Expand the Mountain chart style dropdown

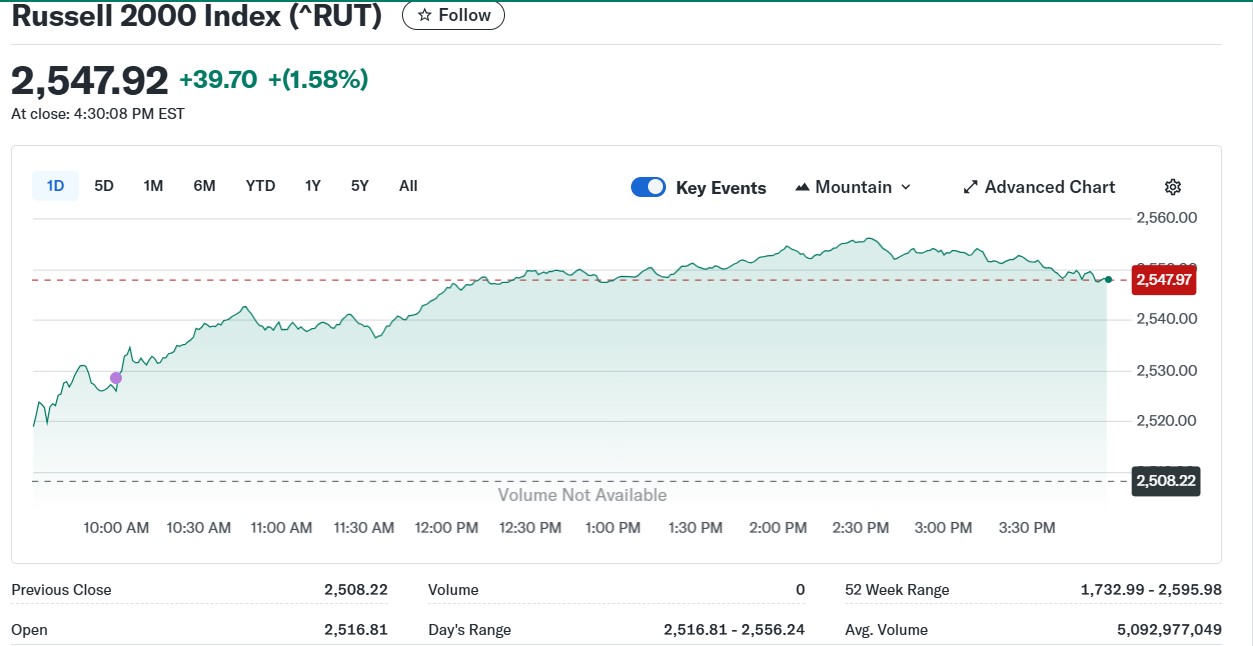[853, 187]
